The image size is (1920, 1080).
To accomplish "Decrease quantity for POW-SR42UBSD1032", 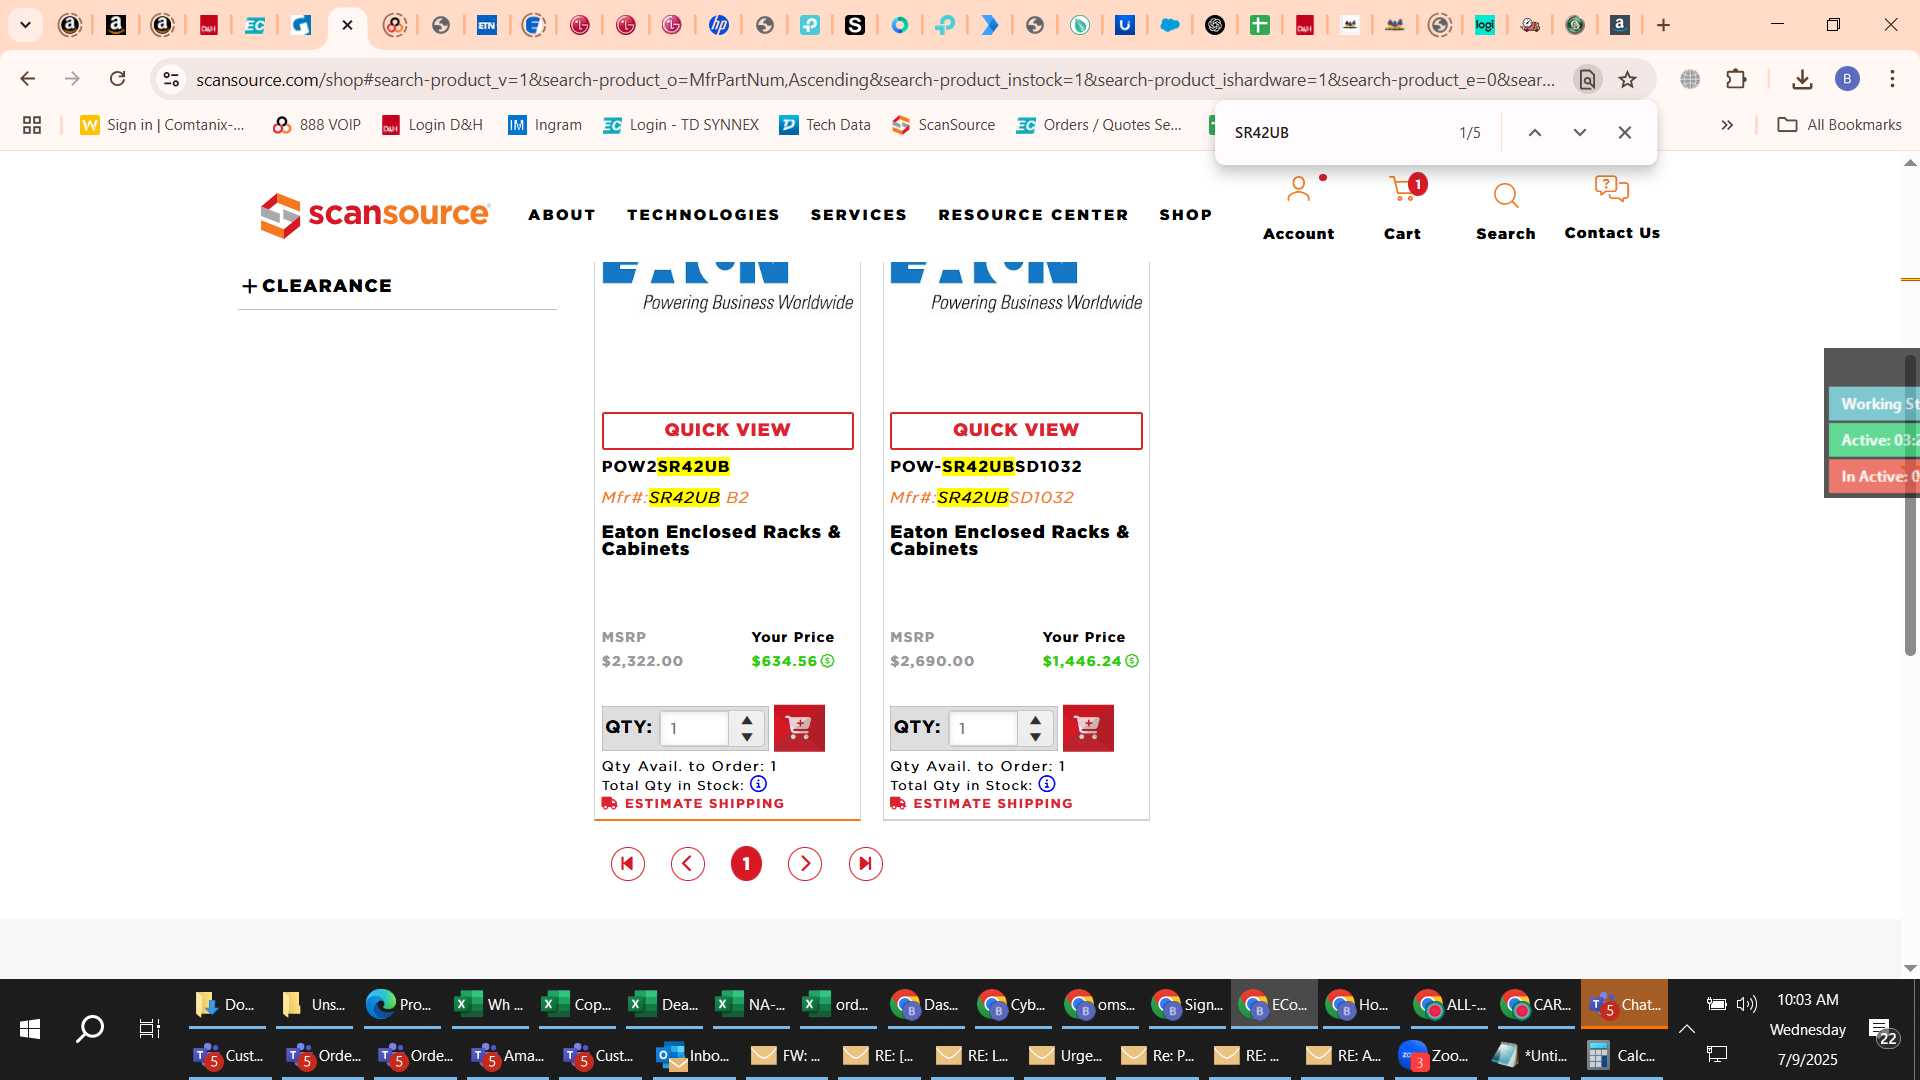I will pyautogui.click(x=1036, y=737).
